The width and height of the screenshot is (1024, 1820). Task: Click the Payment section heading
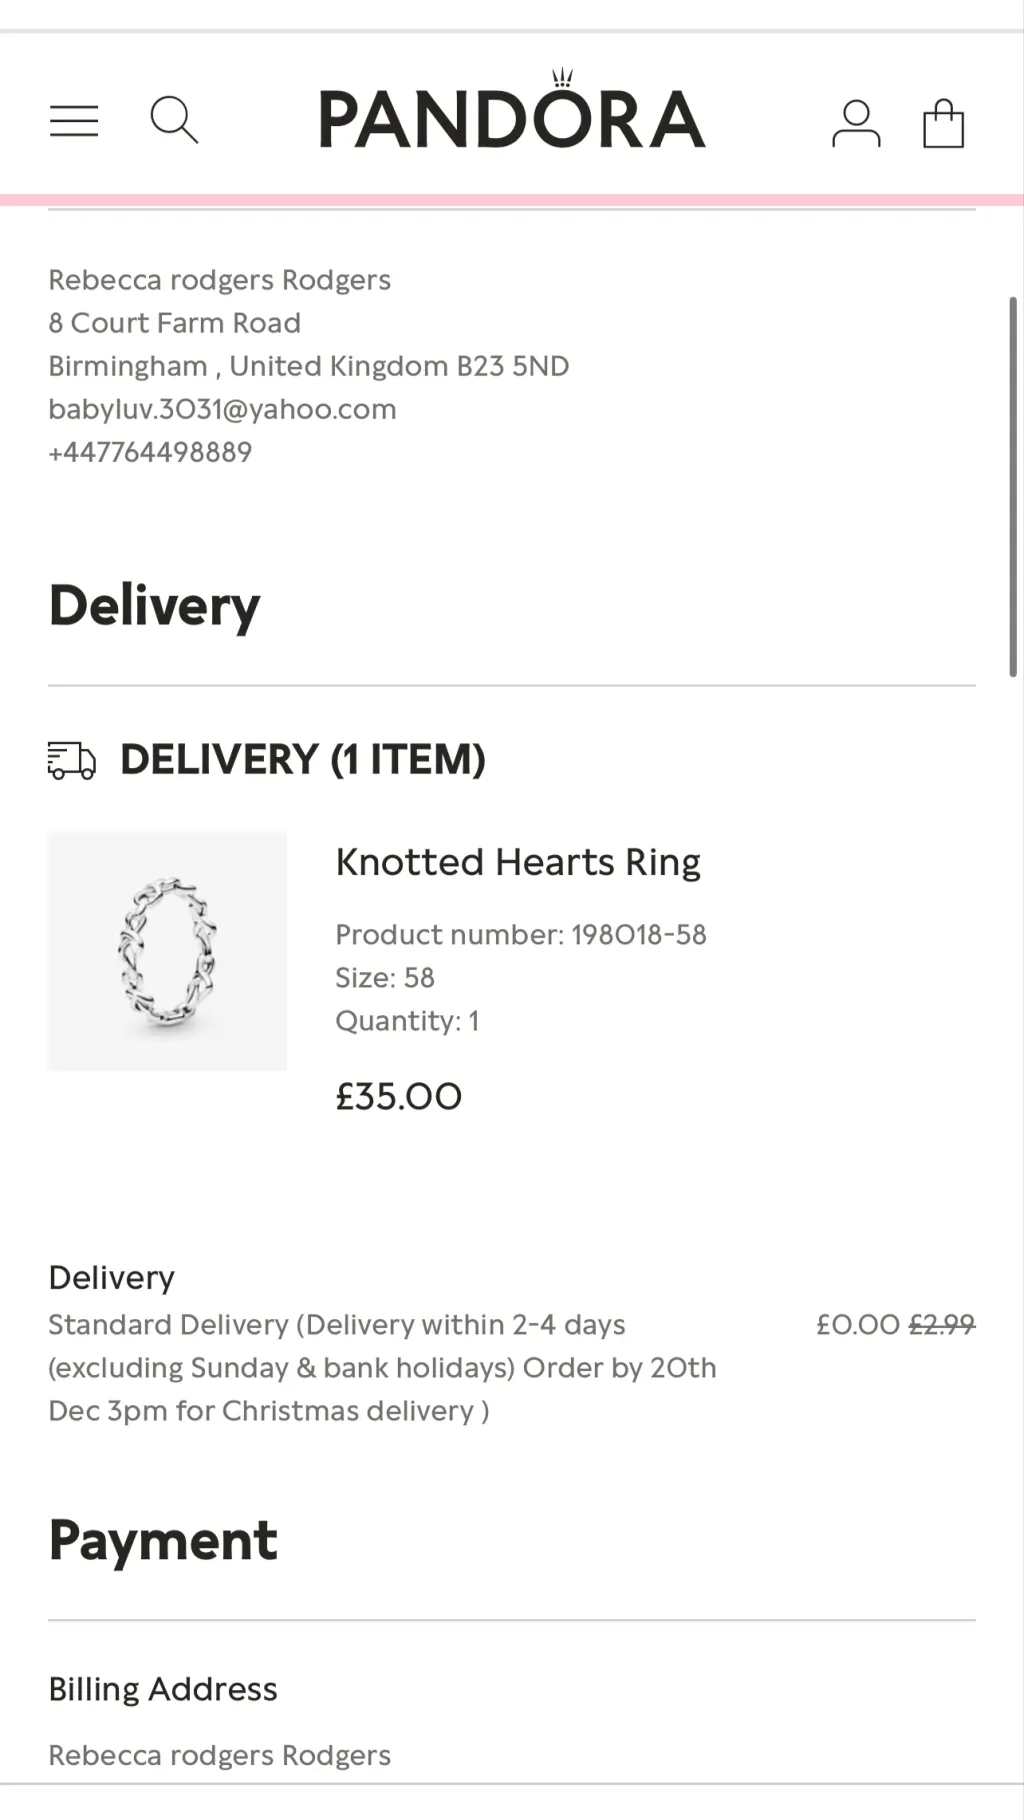(163, 1541)
